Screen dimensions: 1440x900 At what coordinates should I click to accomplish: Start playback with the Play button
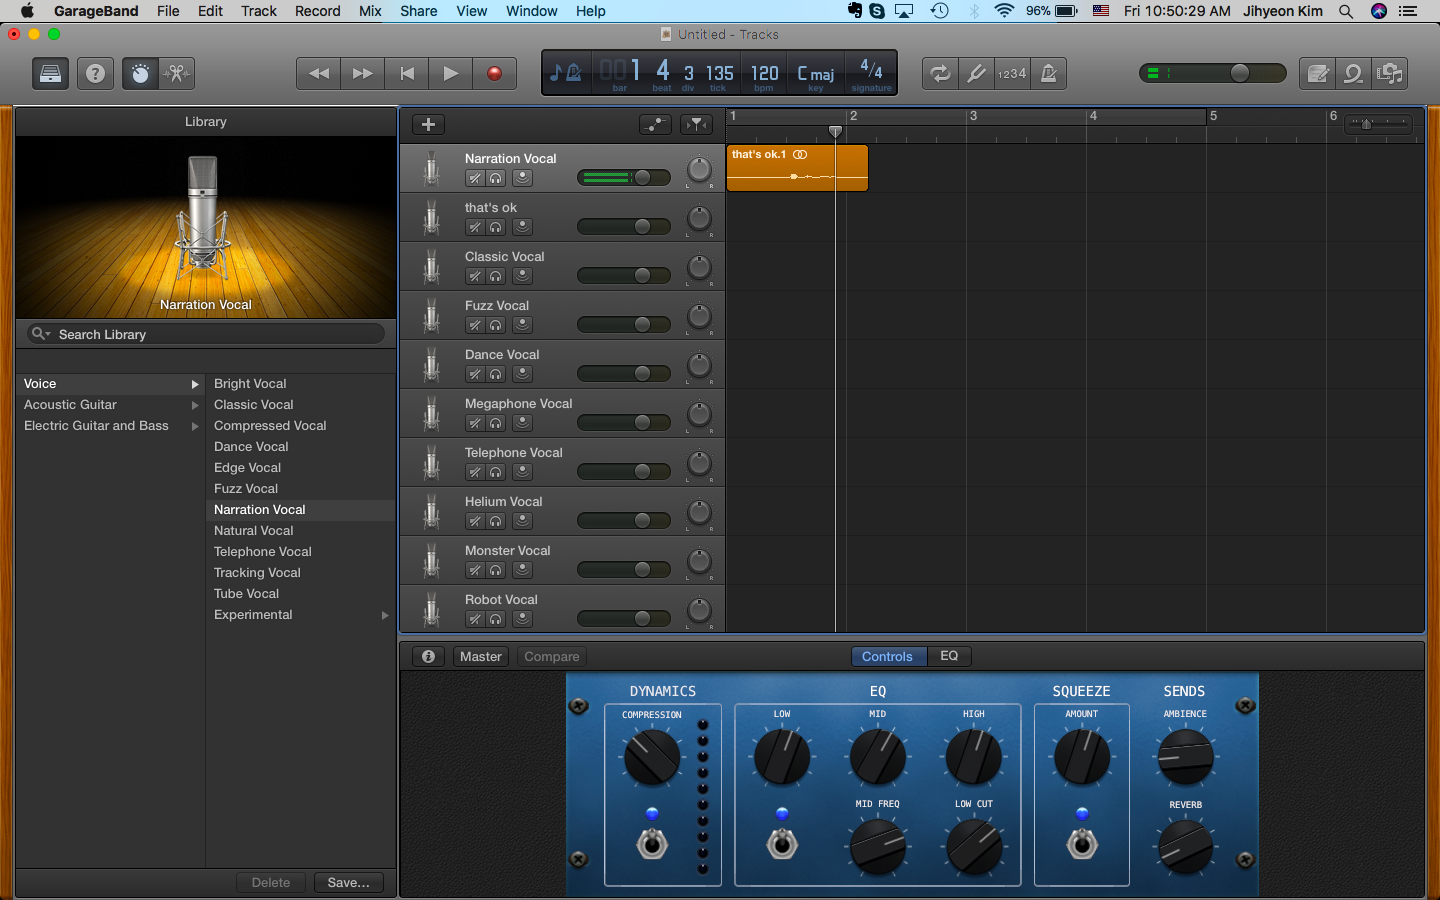tap(451, 74)
